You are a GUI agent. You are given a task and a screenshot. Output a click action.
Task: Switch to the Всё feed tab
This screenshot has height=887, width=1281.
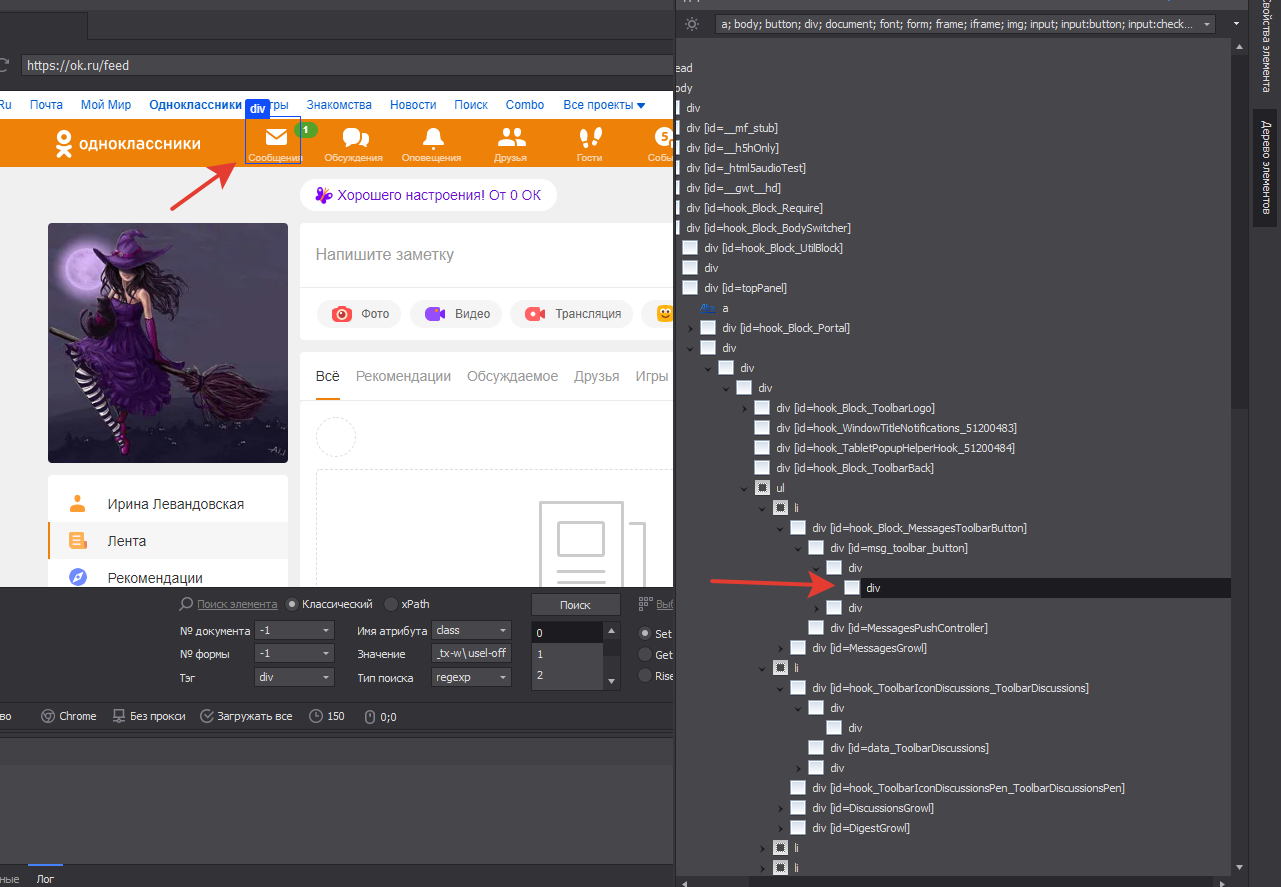328,376
